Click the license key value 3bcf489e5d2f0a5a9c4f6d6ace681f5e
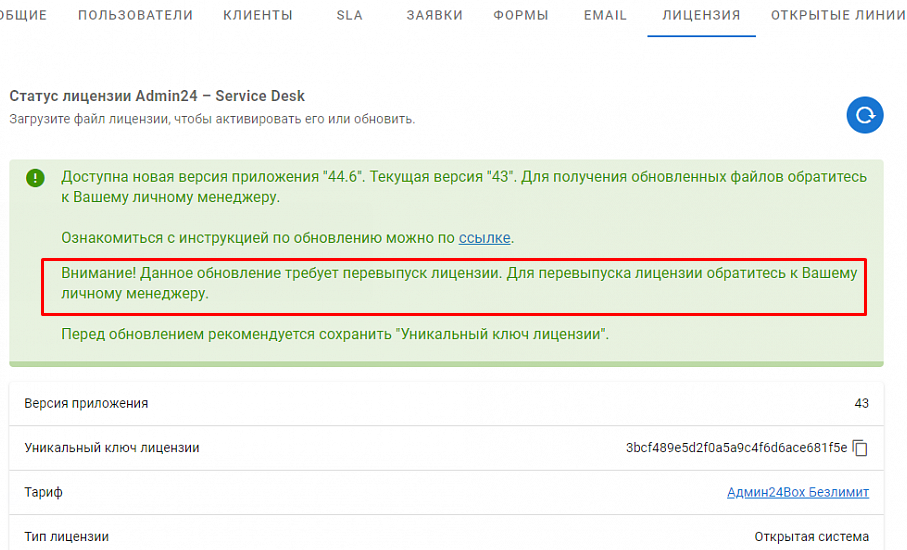 tap(736, 448)
